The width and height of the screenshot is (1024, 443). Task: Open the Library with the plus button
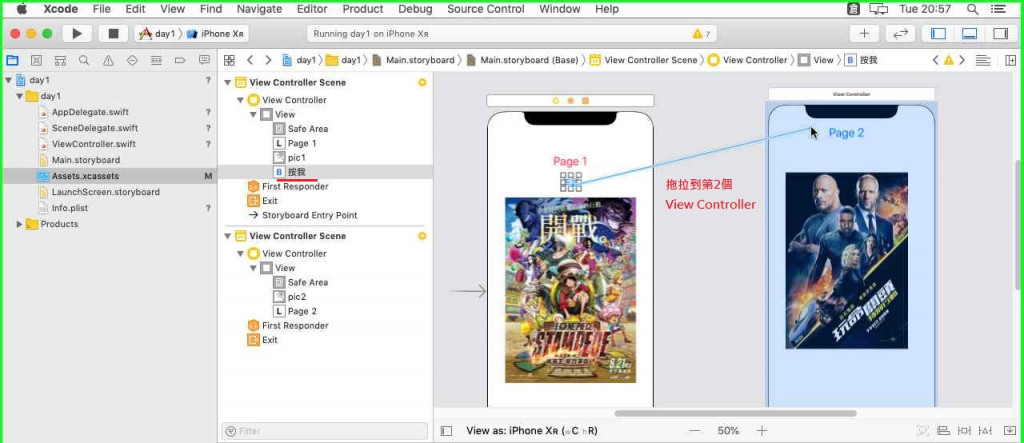coord(864,33)
